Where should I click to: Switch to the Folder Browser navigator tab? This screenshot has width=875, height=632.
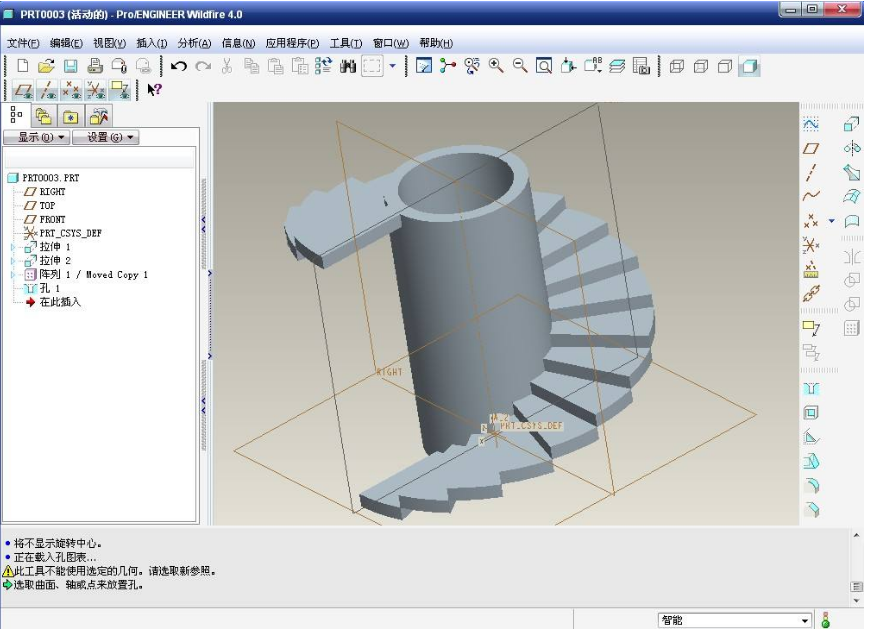coord(44,115)
